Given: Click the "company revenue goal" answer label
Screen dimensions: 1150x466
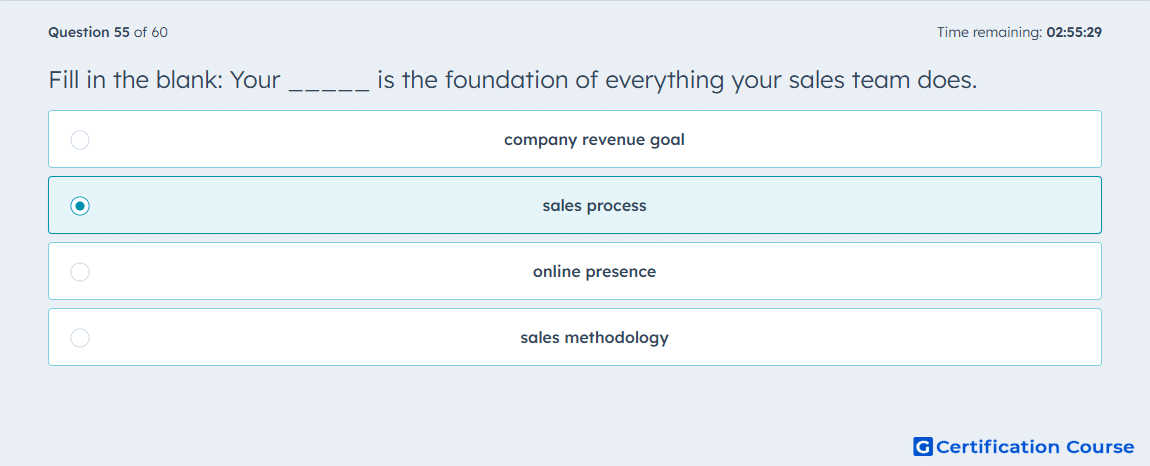Looking at the screenshot, I should (x=594, y=139).
